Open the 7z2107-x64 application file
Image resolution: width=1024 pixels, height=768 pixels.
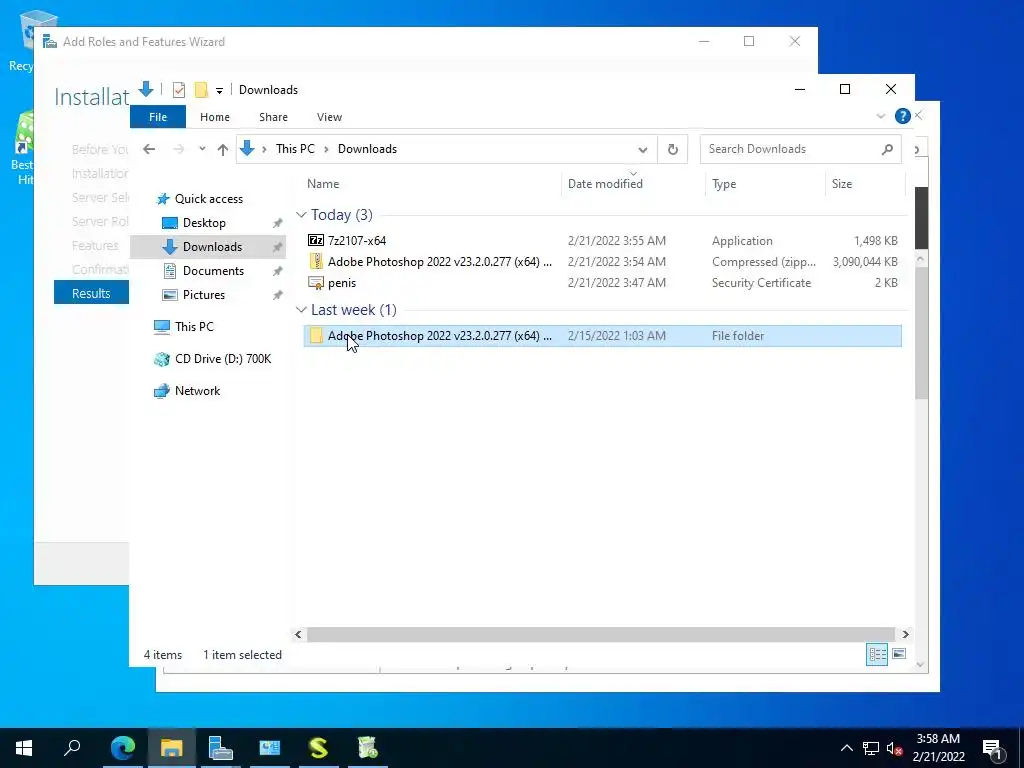point(356,240)
